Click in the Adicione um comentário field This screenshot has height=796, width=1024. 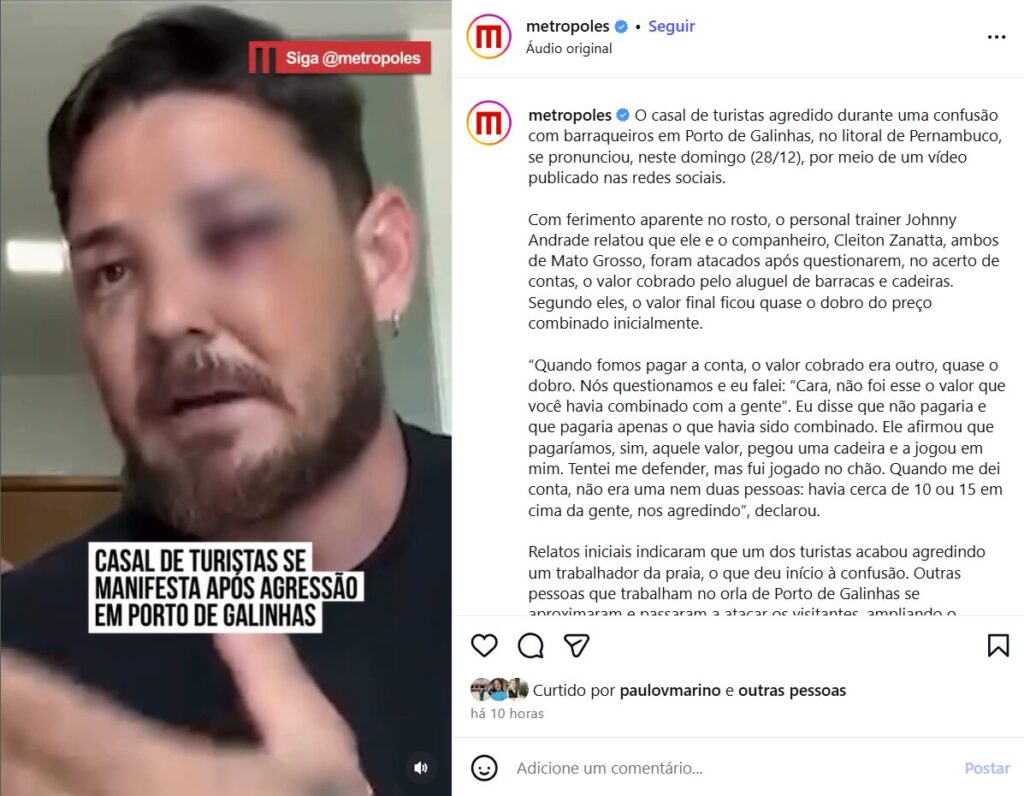pos(731,768)
